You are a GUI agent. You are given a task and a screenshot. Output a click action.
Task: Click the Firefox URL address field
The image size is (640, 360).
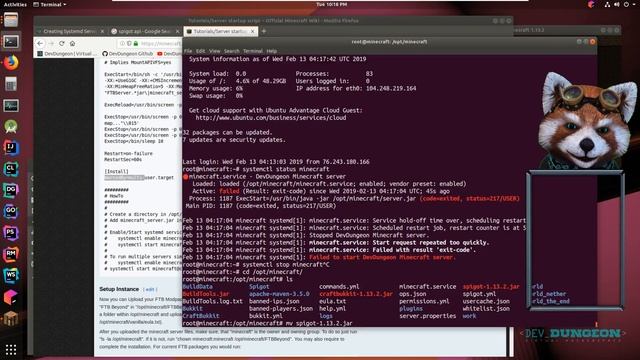[x=160, y=43]
